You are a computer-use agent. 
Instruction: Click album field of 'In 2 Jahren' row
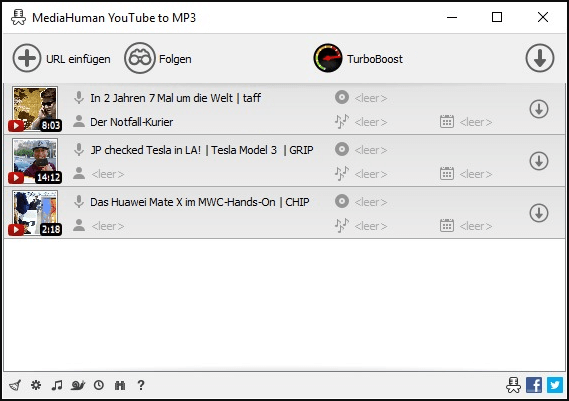pos(371,98)
